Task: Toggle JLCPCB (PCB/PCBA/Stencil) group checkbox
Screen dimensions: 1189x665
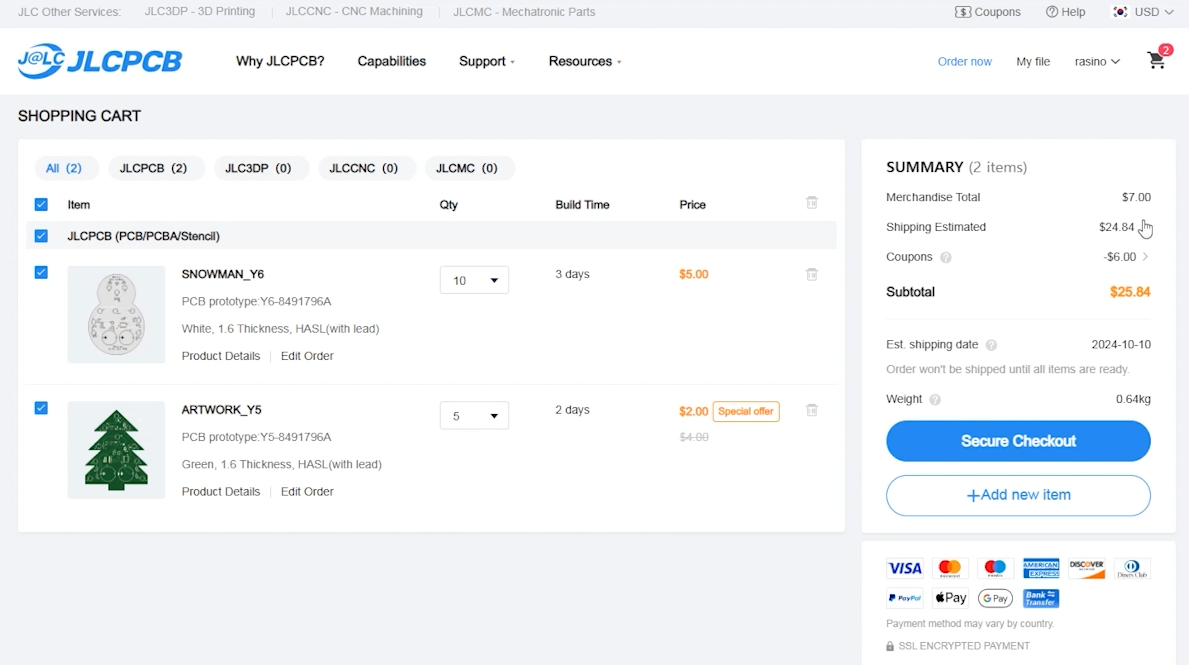Action: click(41, 236)
